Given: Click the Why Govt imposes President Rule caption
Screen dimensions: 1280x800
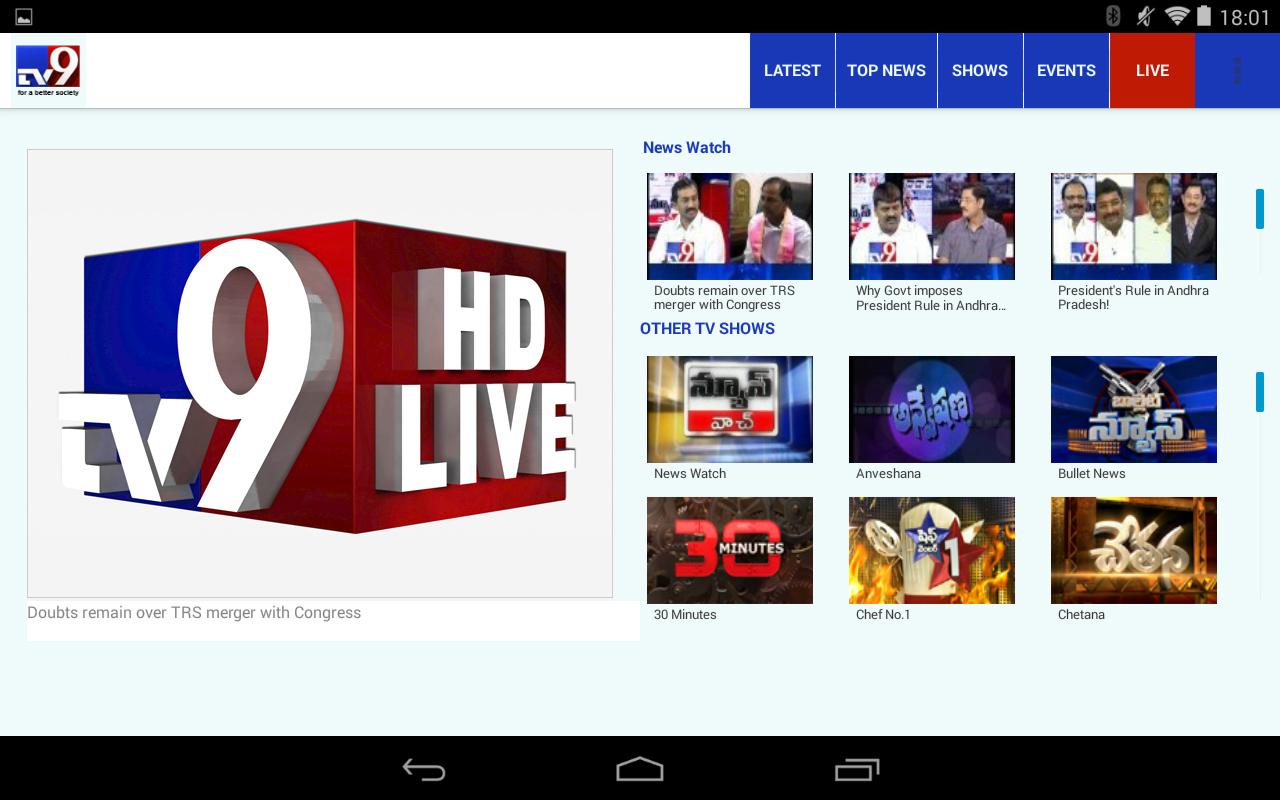Looking at the screenshot, I should click(931, 298).
